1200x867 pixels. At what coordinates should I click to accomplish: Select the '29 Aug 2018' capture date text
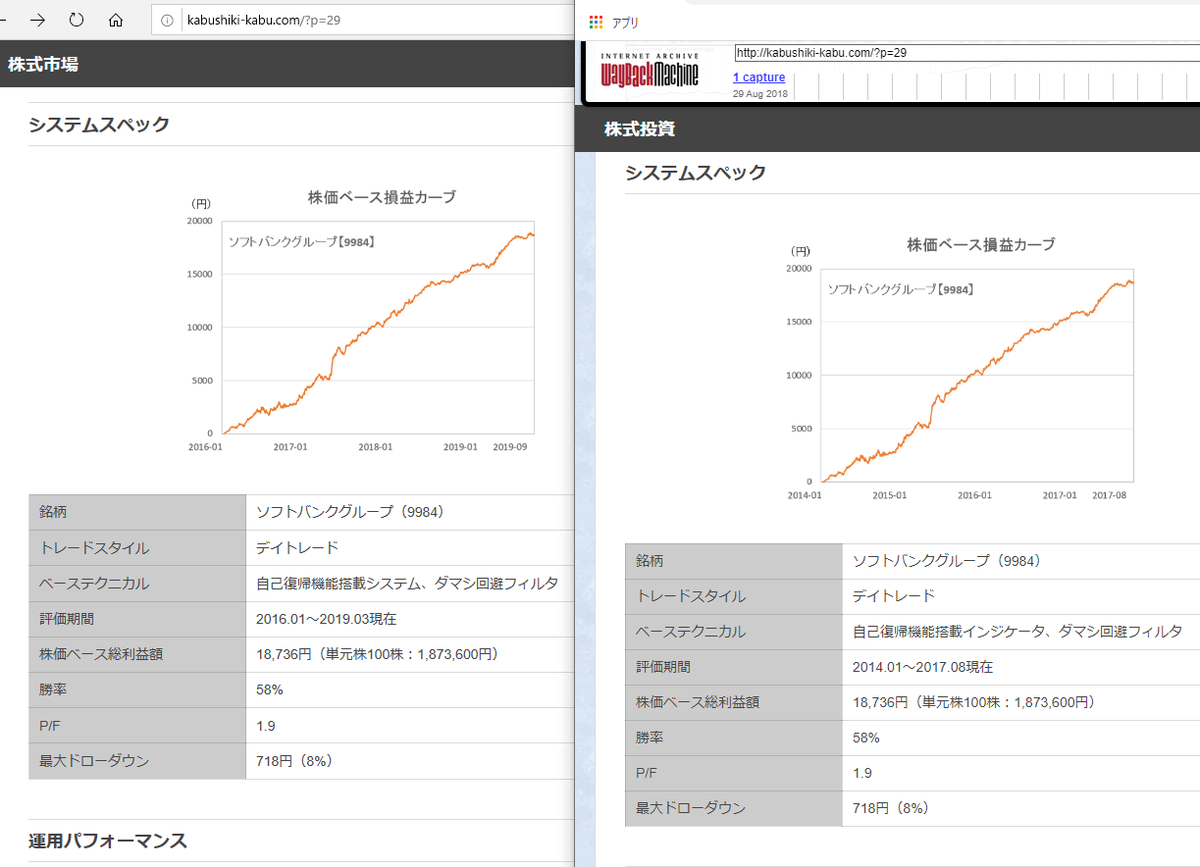tap(760, 94)
